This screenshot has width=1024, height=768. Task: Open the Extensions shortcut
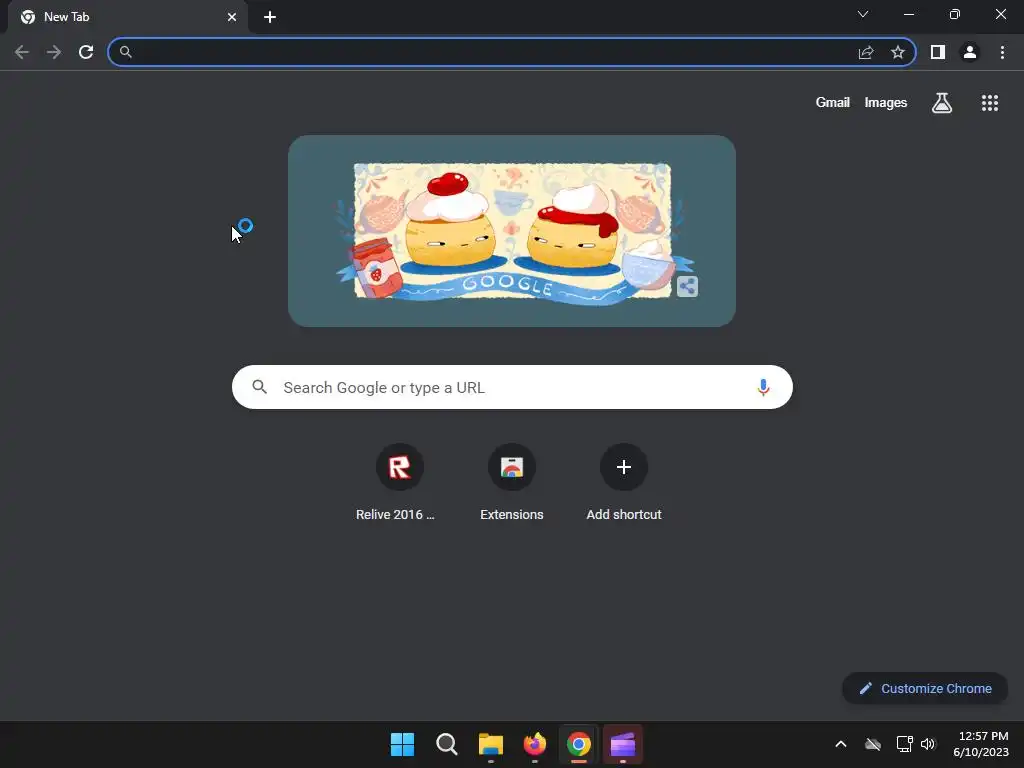click(x=512, y=482)
